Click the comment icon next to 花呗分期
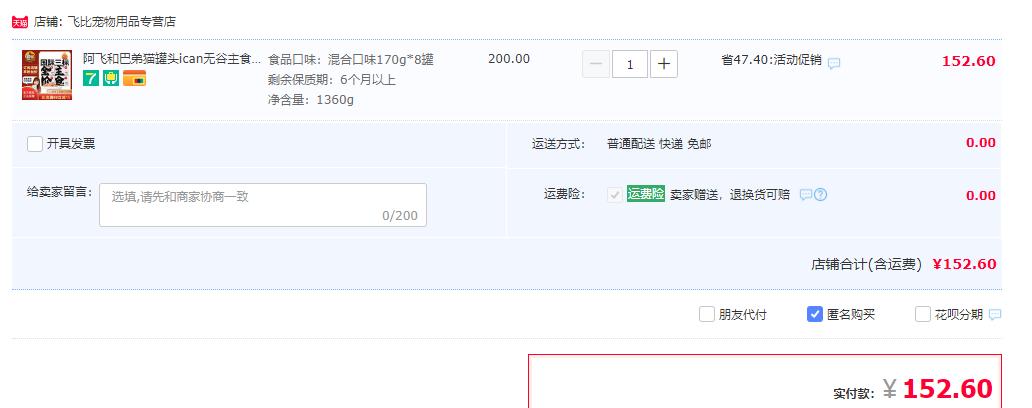This screenshot has height=408, width=1032. 994,315
